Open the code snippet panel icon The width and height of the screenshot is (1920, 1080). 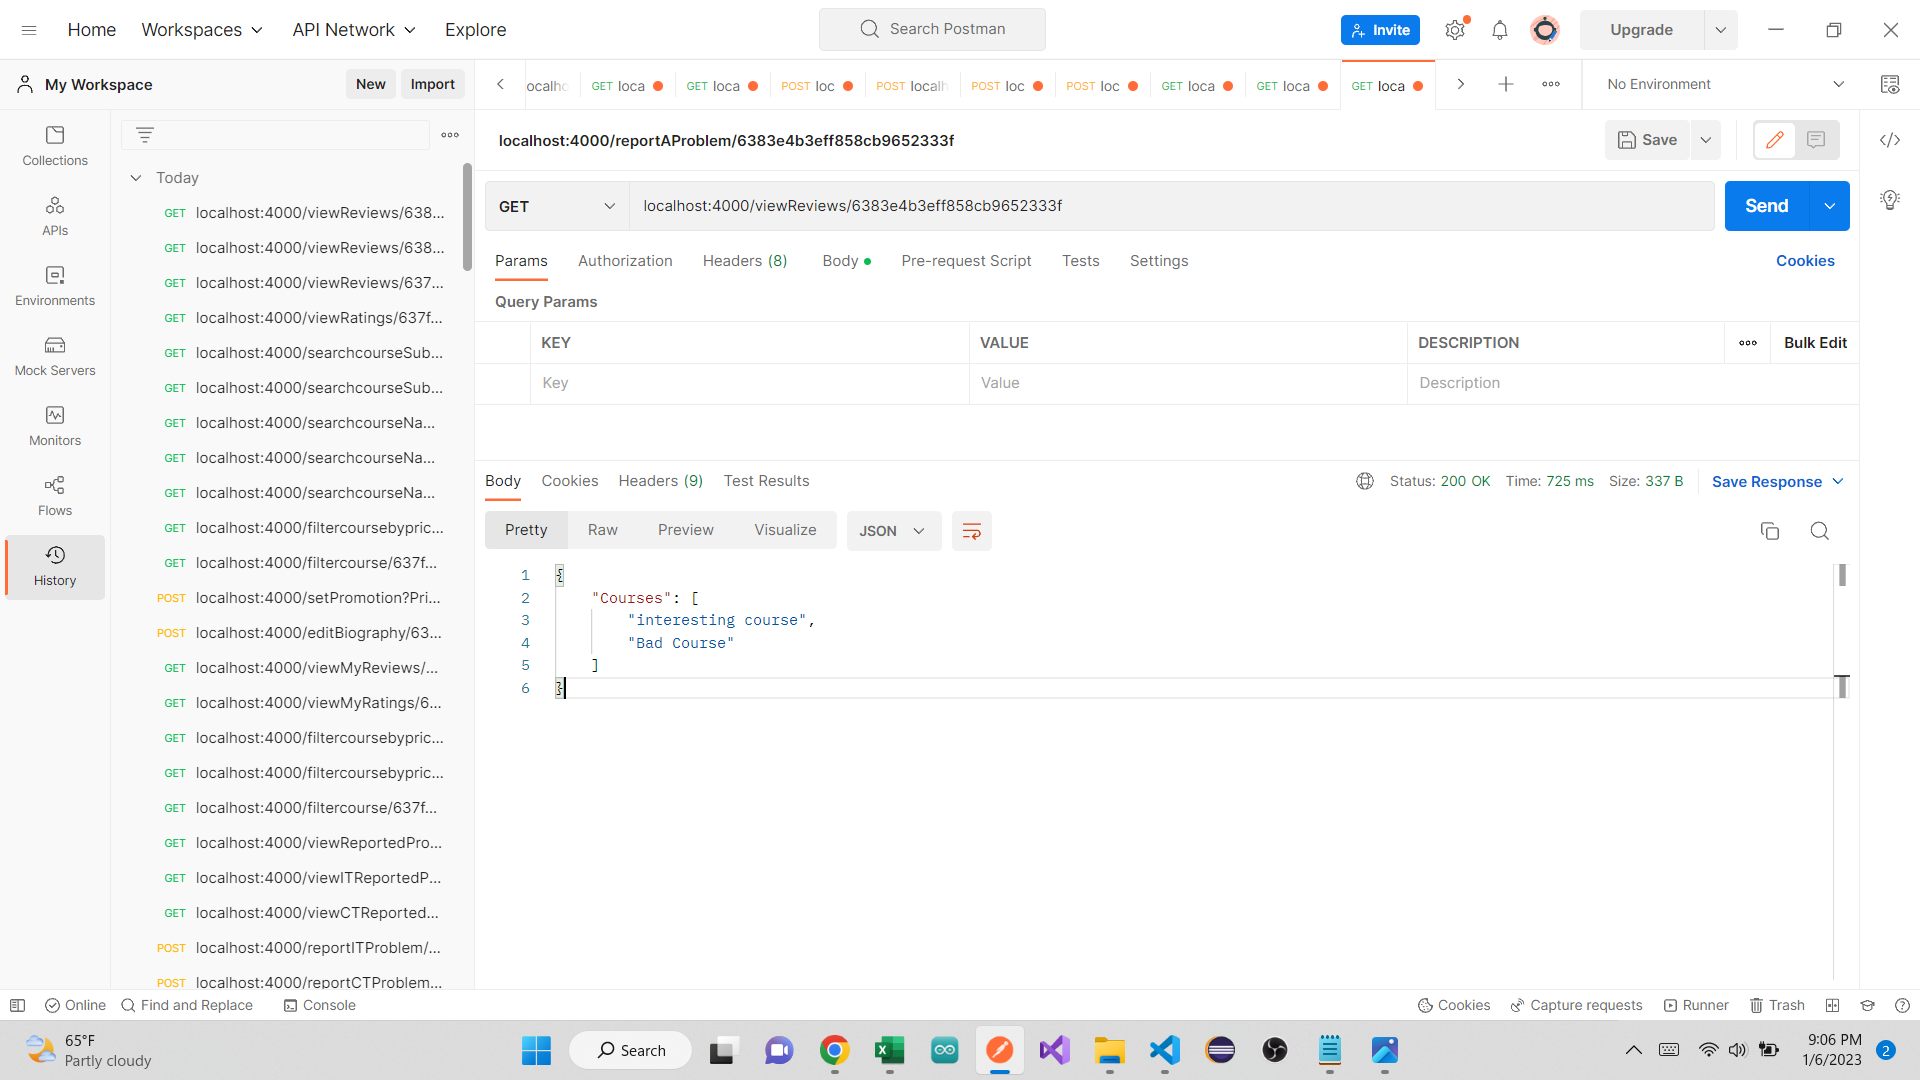(1890, 140)
